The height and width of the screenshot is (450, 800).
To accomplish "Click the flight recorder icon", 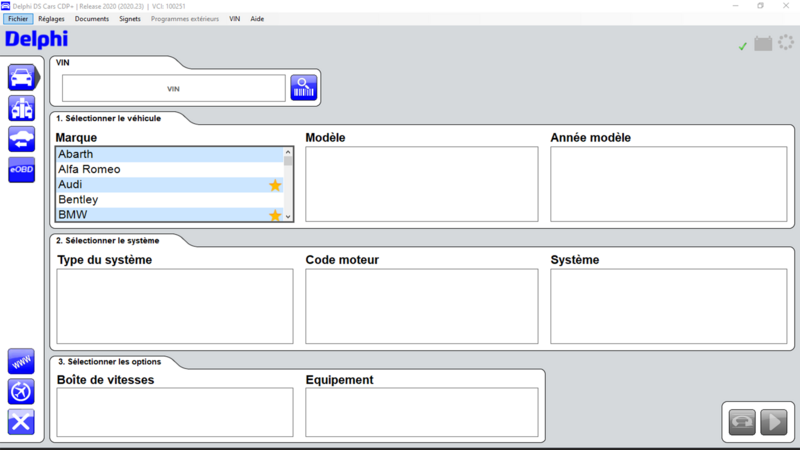I will click(21, 392).
